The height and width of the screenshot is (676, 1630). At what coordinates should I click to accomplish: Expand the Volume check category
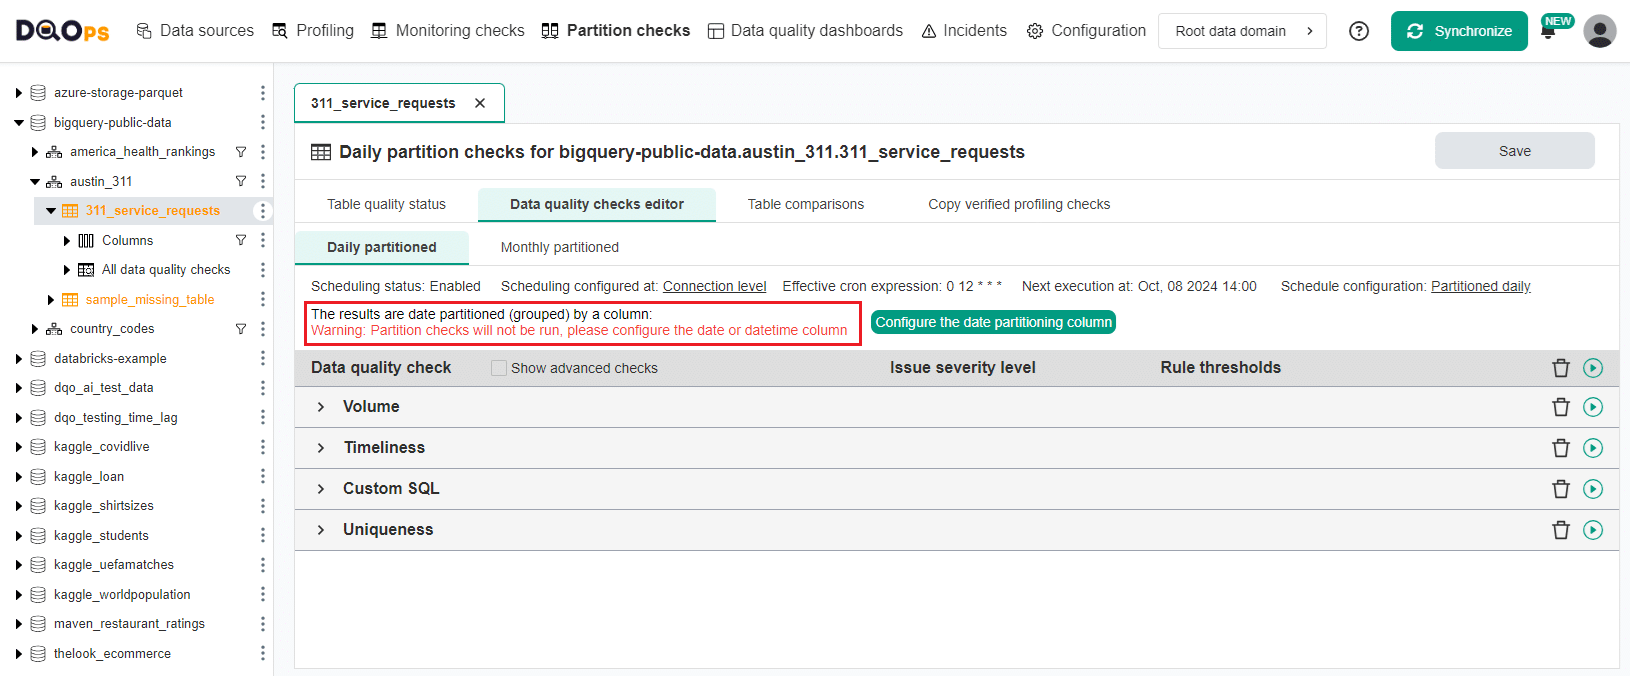[x=321, y=407]
